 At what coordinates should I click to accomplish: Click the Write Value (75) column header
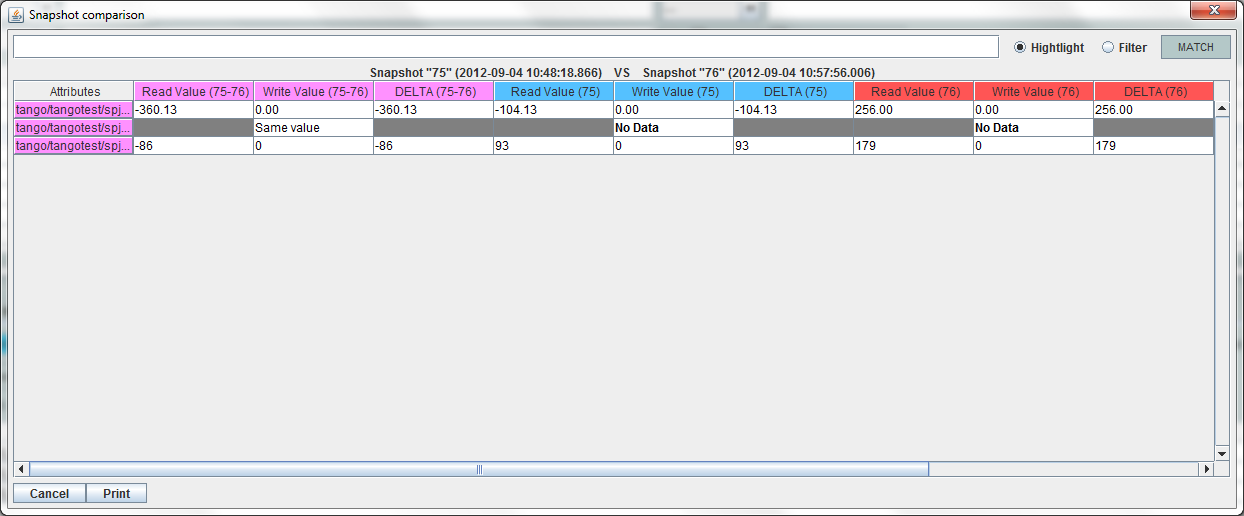coord(674,91)
